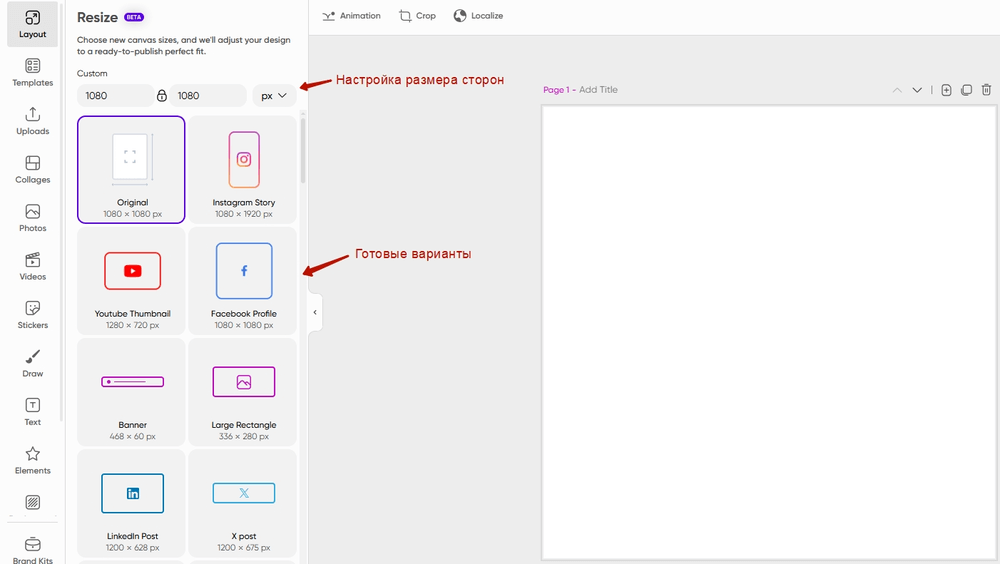Screen dimensions: 1000x564
Task: Expand the px units dropdown
Action: 274,96
